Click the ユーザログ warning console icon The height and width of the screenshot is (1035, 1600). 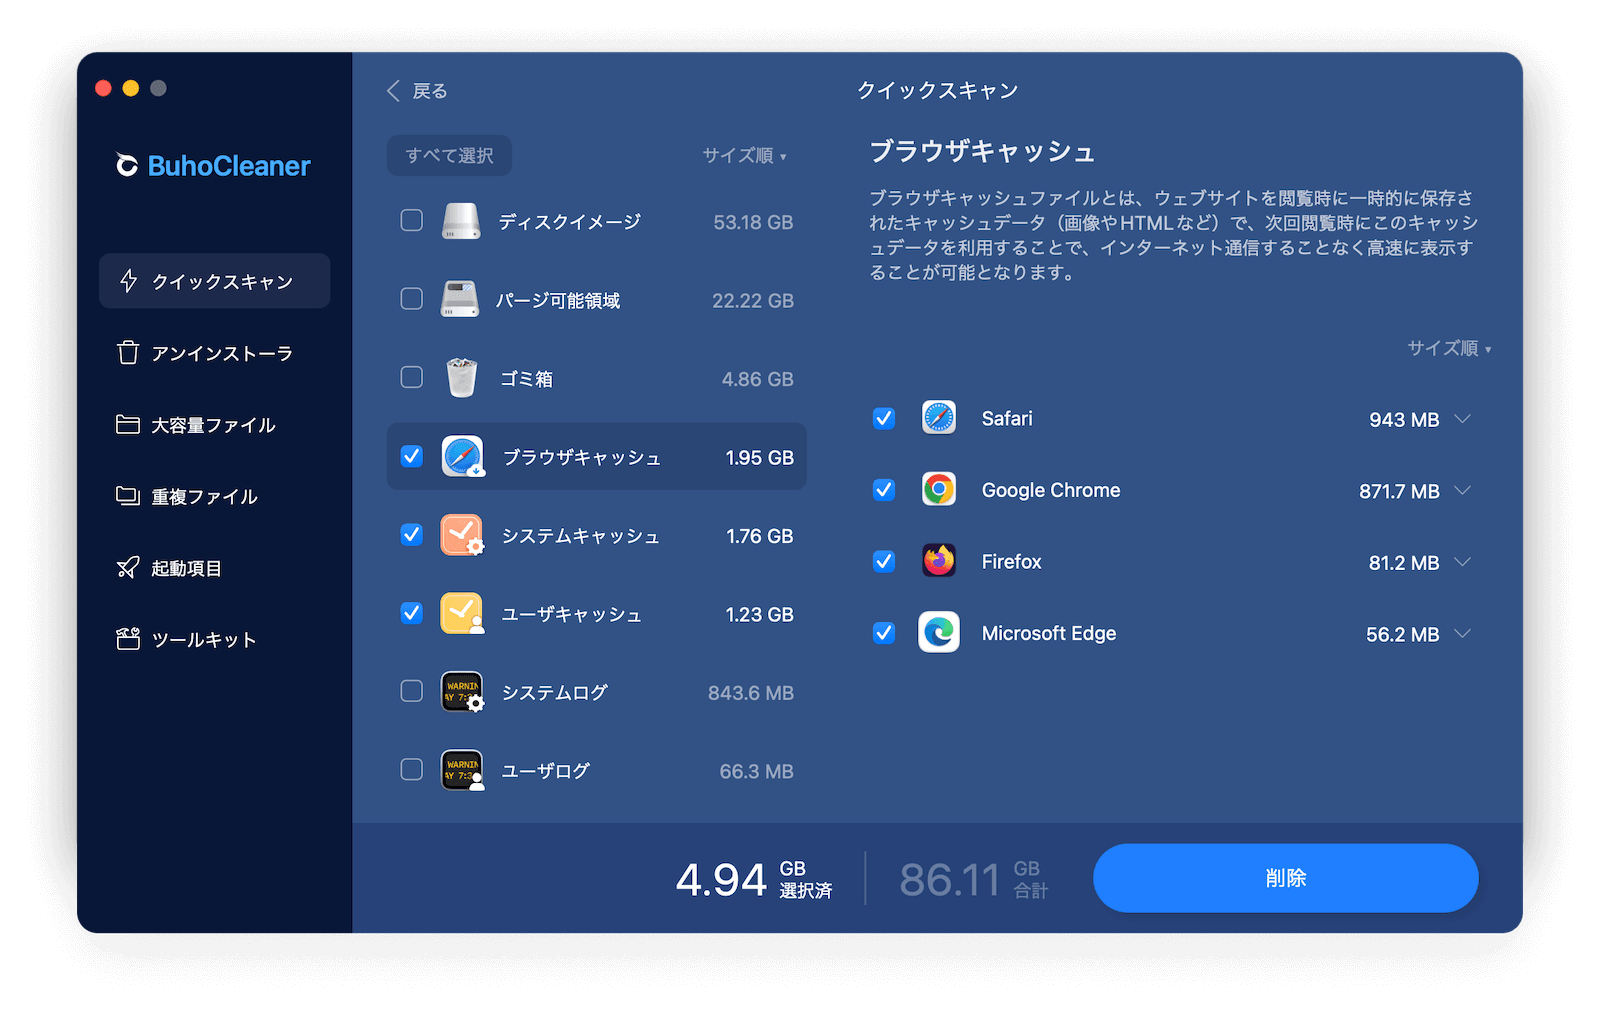[463, 770]
